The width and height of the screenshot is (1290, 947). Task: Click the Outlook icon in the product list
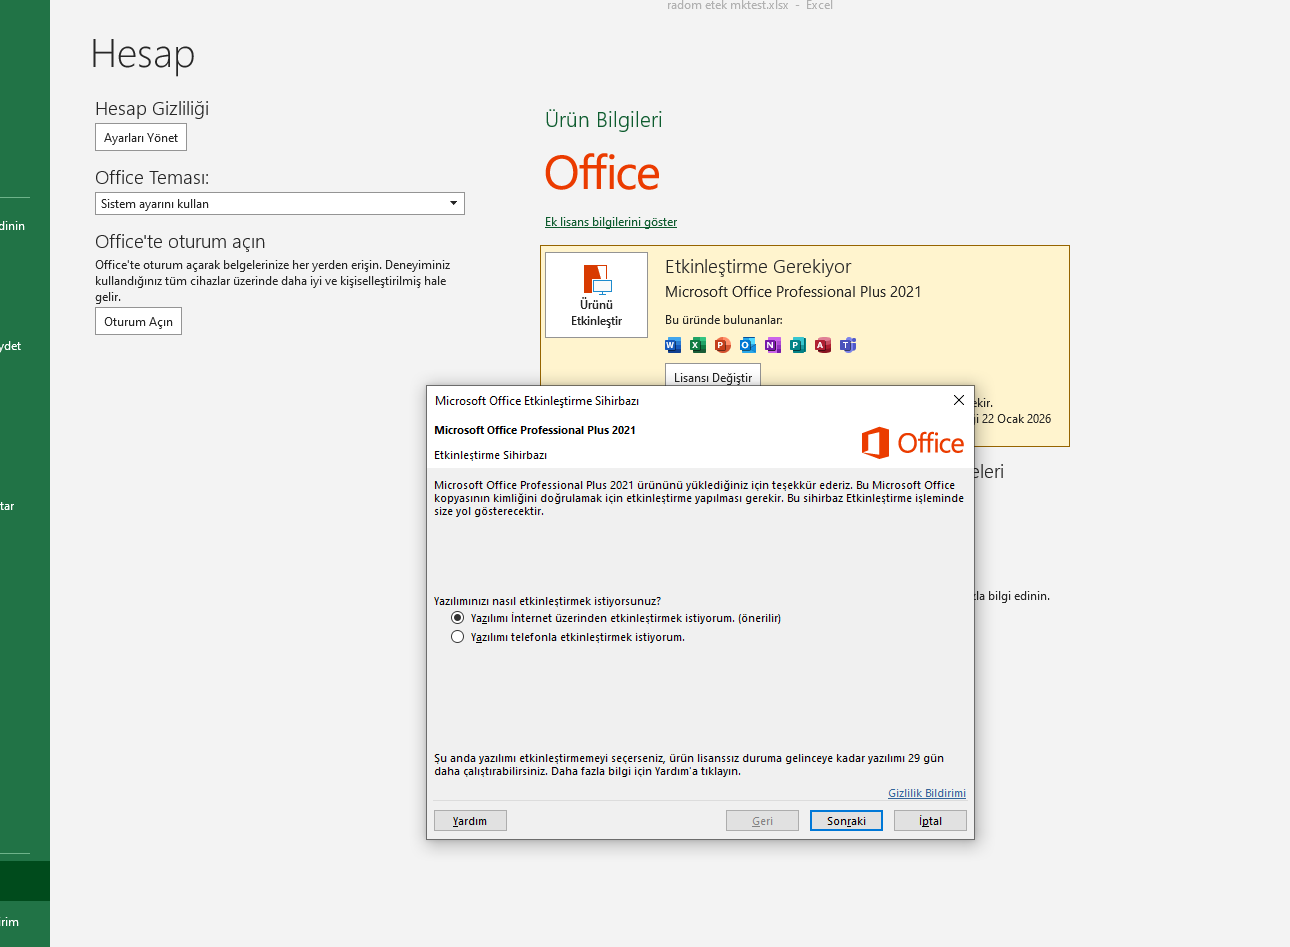[x=748, y=345]
